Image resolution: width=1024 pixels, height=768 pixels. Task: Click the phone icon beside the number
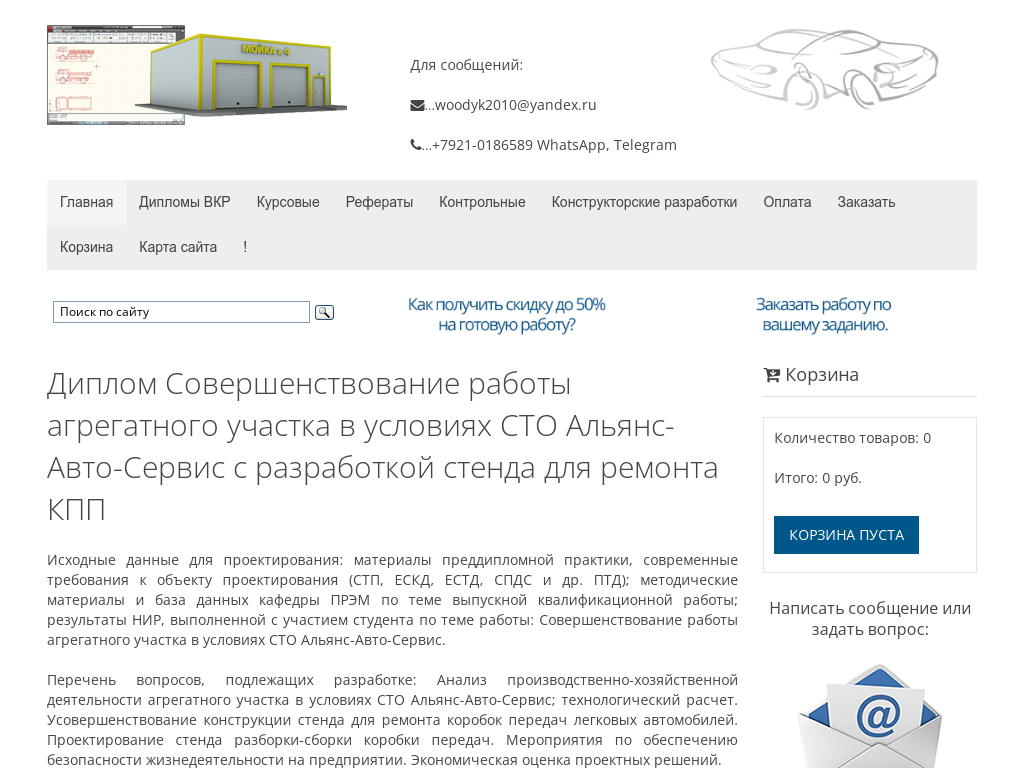(x=416, y=145)
